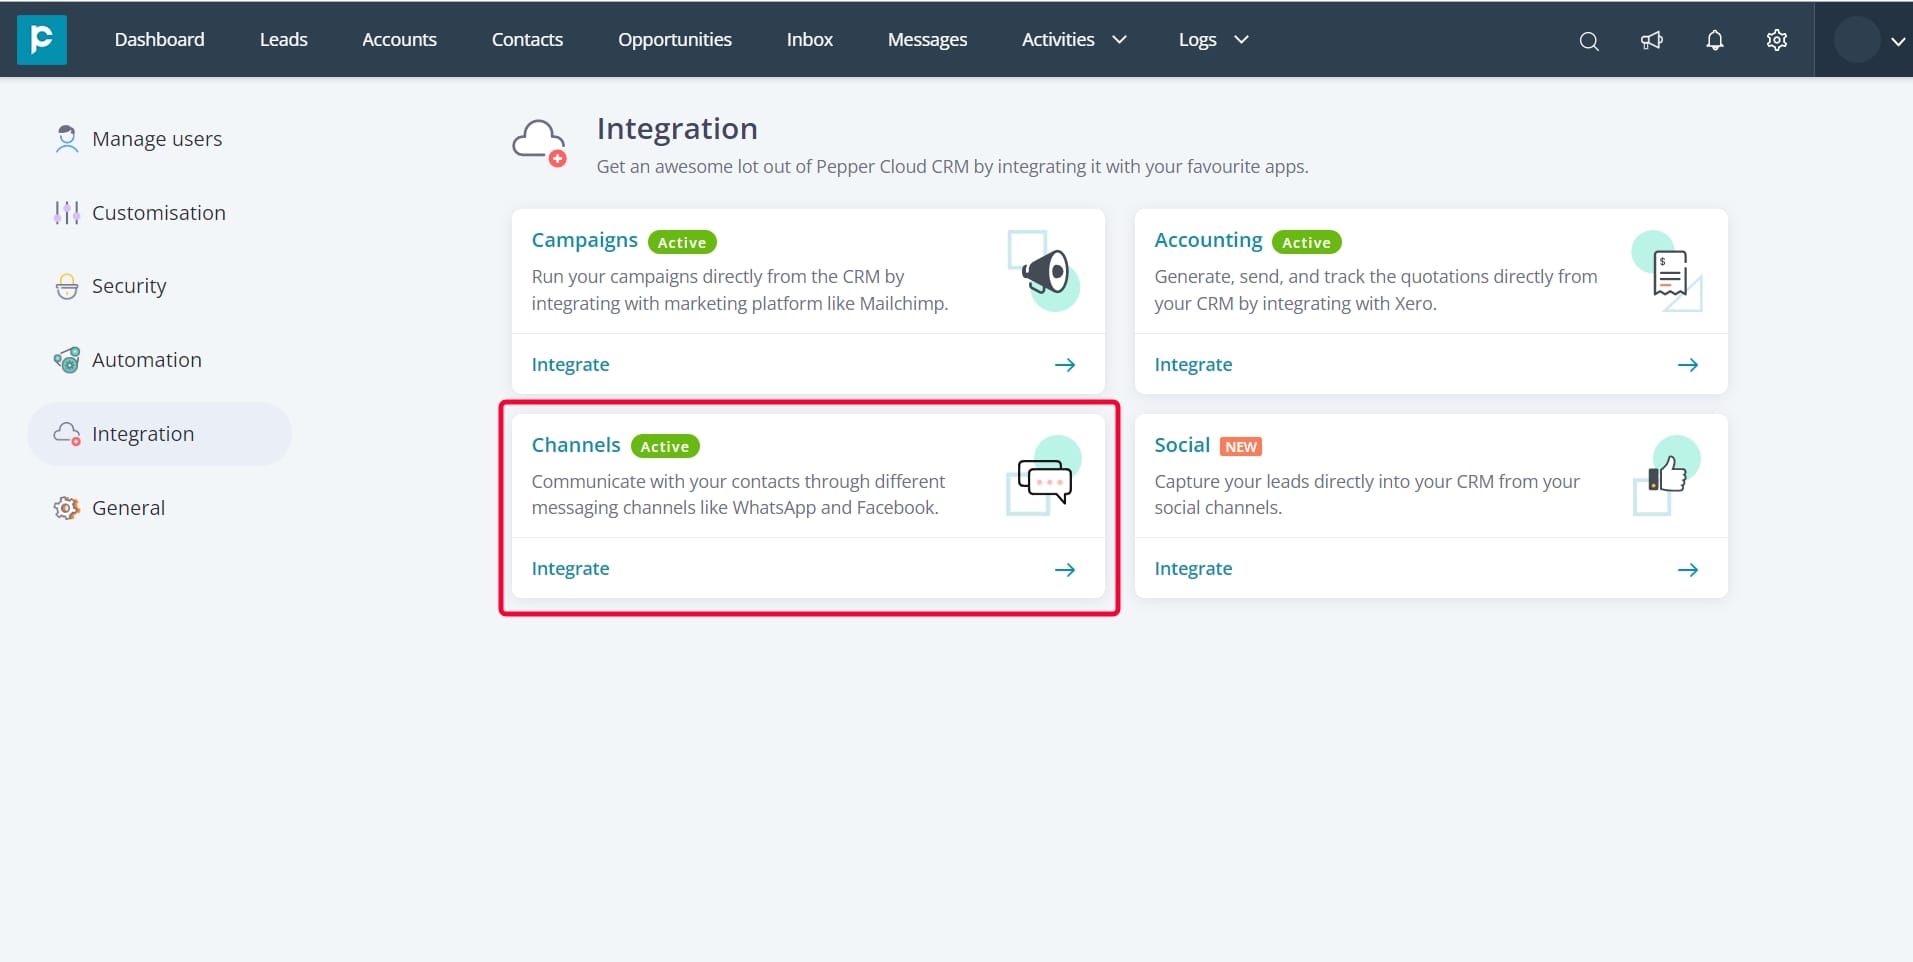Open the Leads tab

[x=284, y=39]
